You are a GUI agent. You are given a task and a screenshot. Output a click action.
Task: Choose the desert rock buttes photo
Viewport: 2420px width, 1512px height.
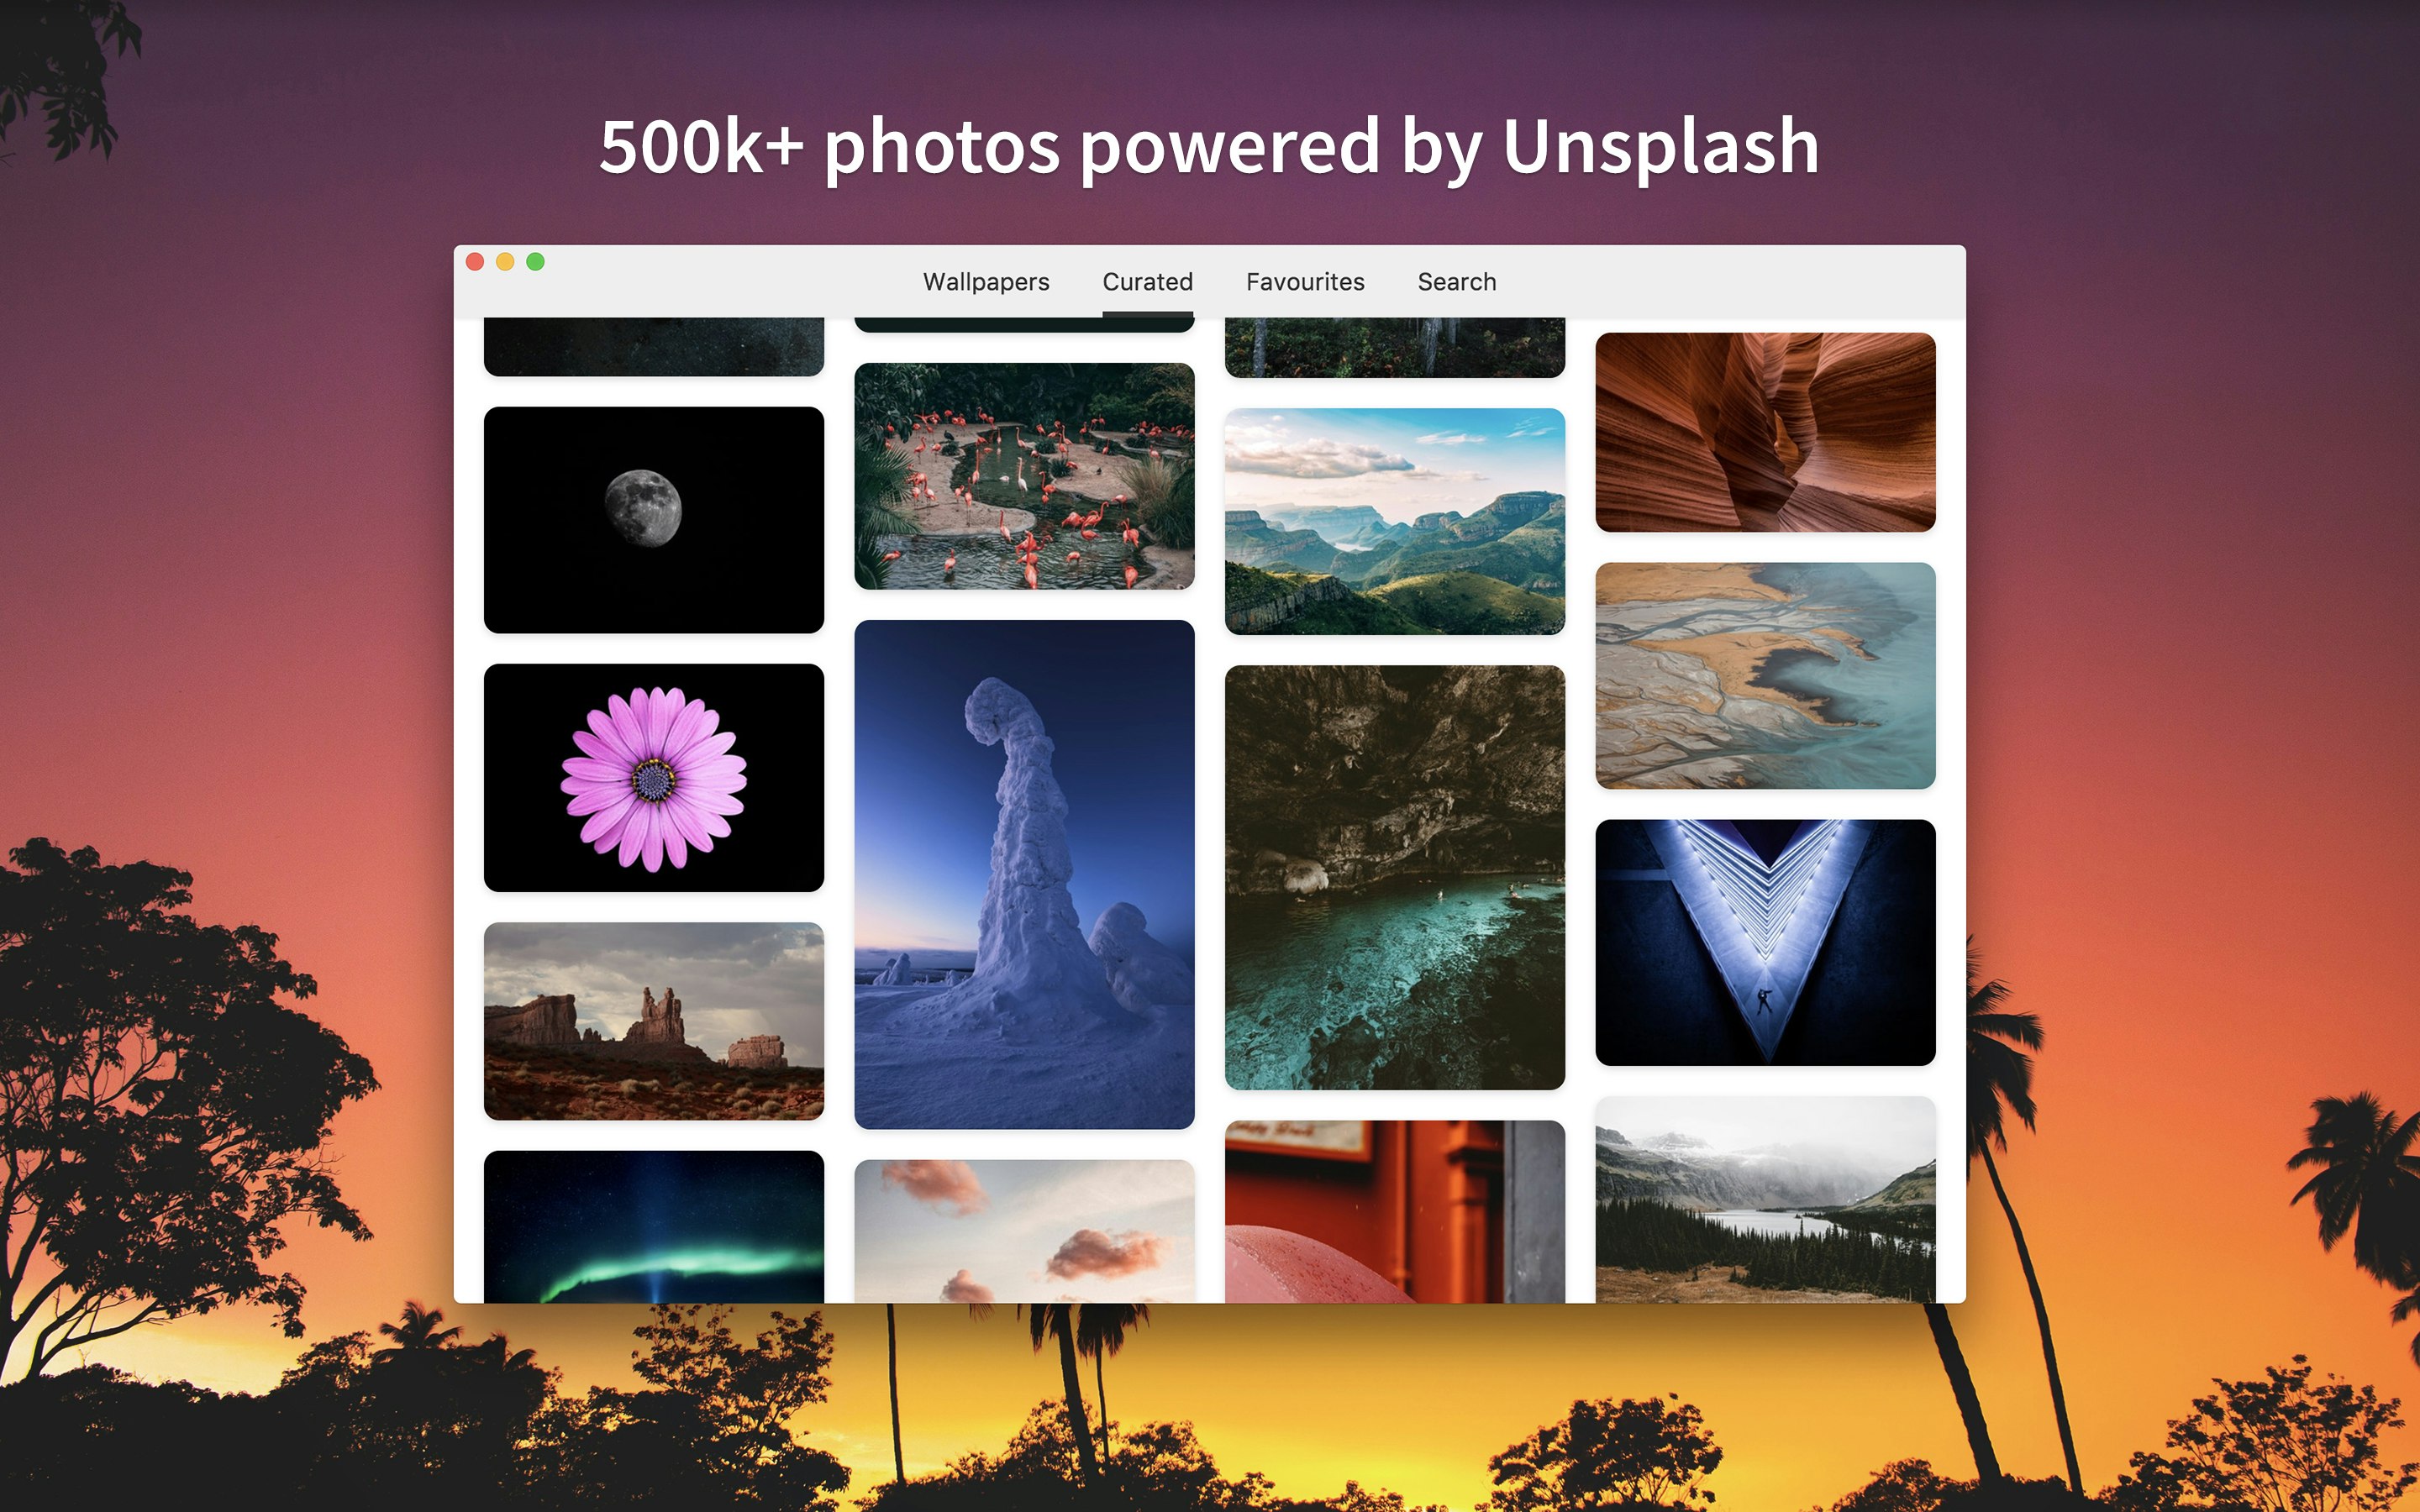[x=654, y=1021]
